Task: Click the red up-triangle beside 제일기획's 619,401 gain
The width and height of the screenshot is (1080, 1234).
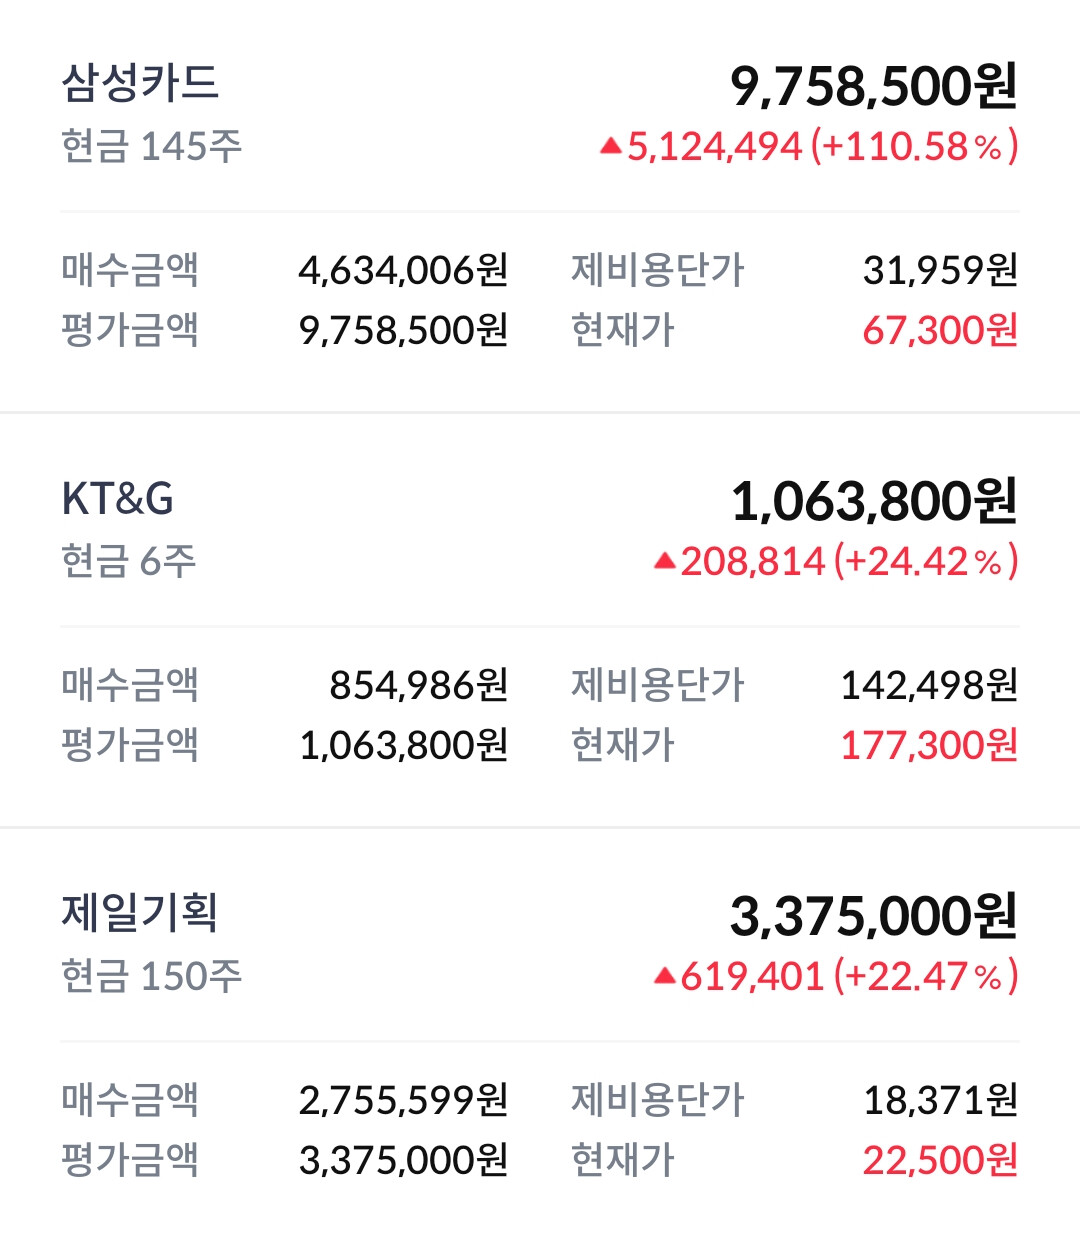Action: click(665, 975)
